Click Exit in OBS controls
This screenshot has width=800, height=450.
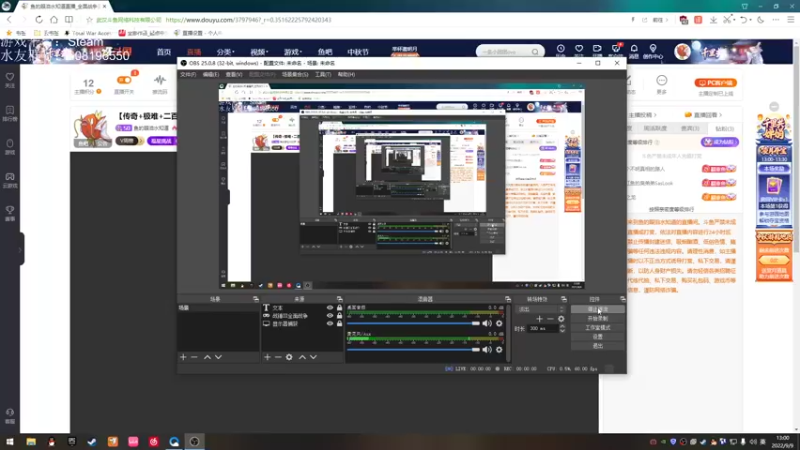pyautogui.click(x=597, y=346)
